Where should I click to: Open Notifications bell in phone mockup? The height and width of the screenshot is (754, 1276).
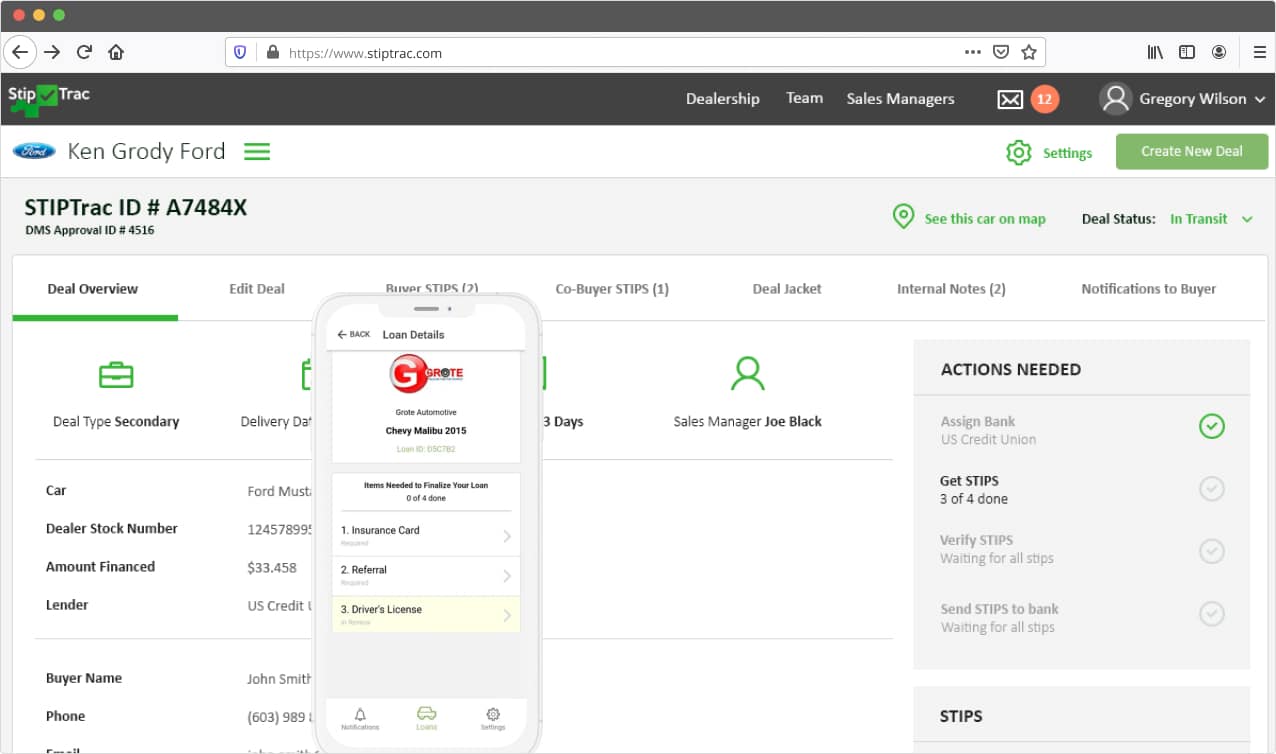point(360,716)
